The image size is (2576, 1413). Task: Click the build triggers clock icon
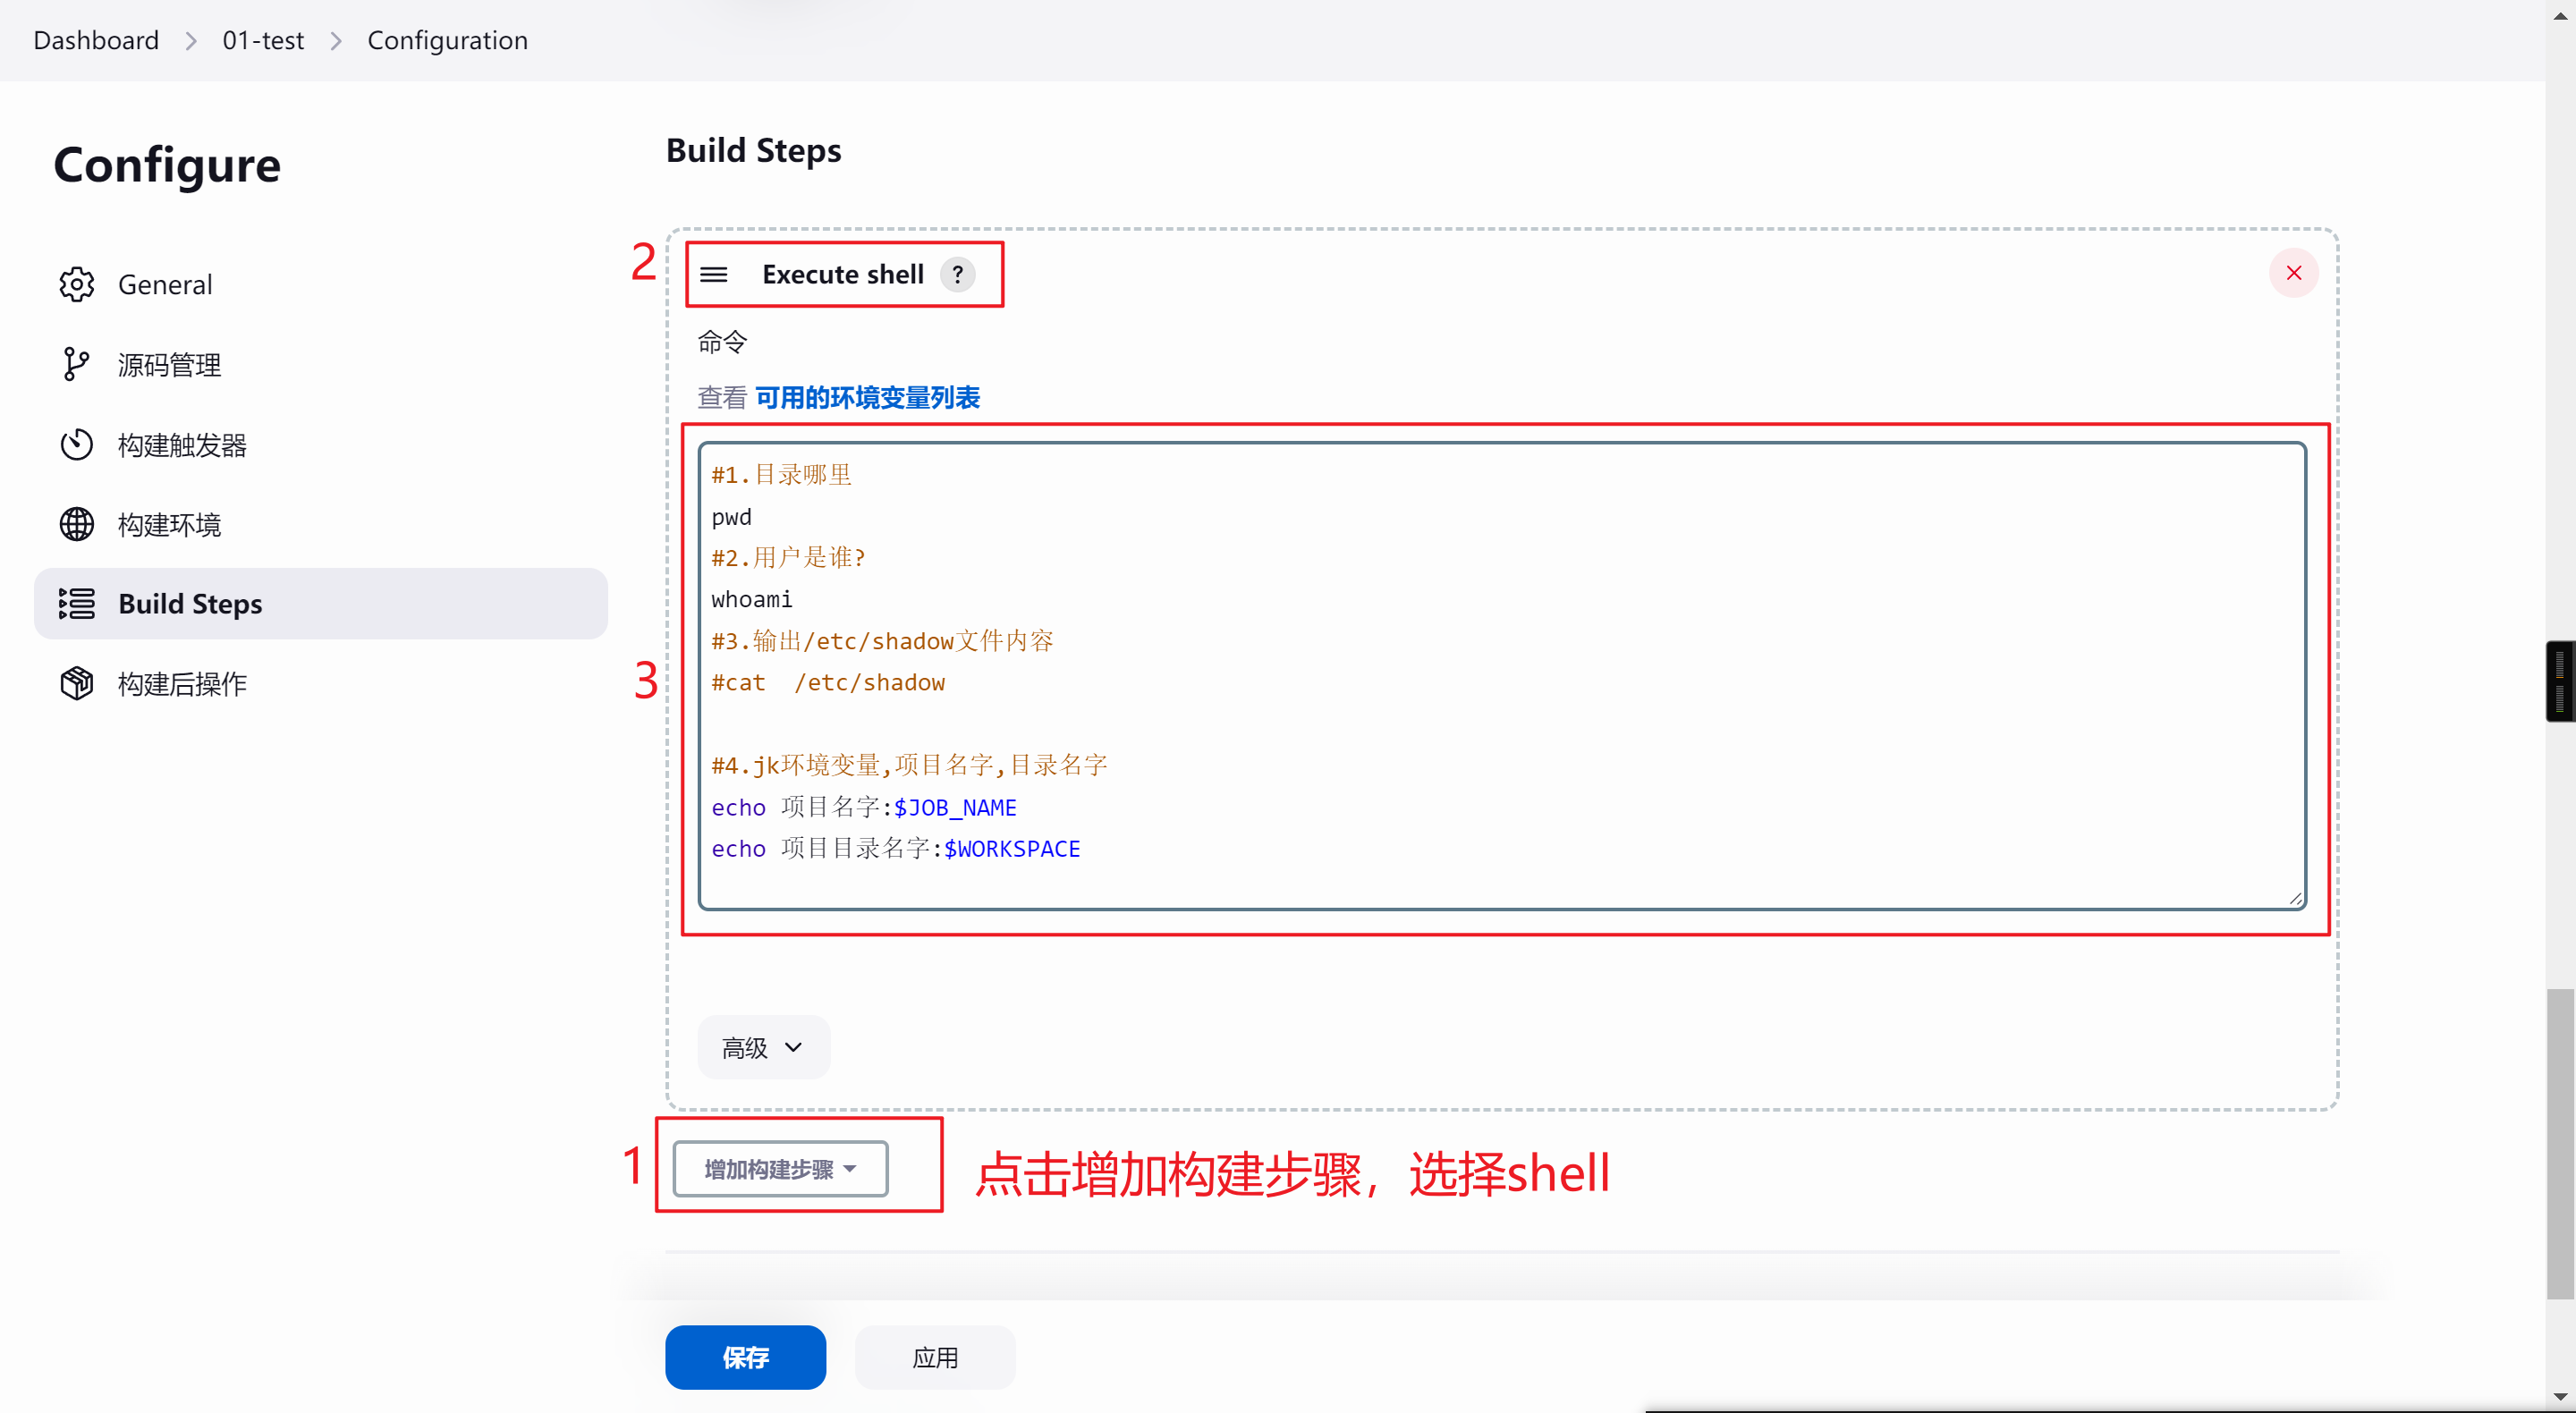tap(76, 444)
